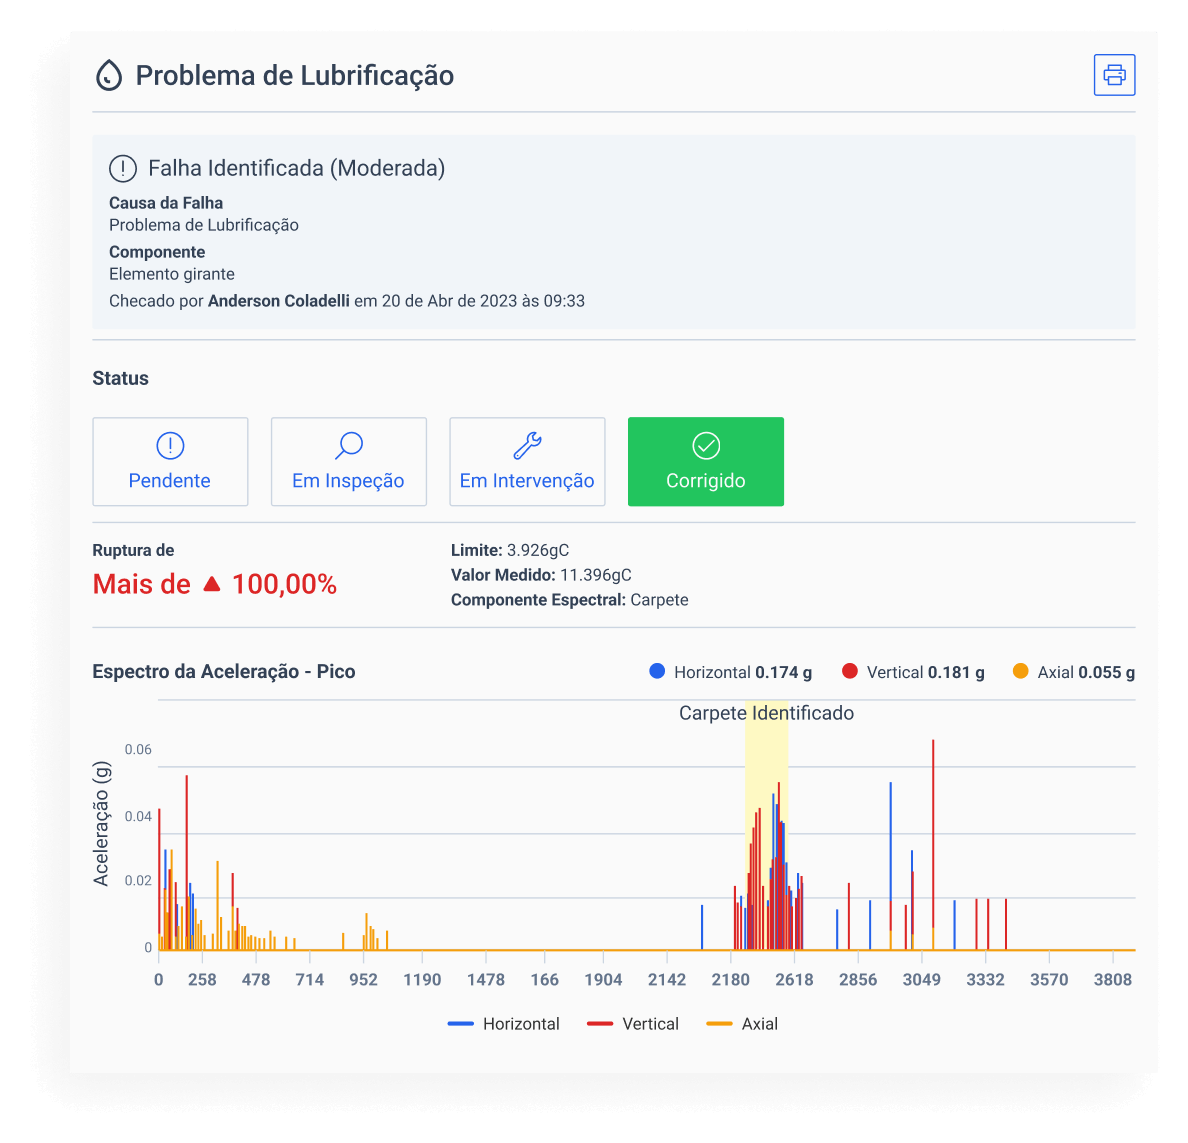Select the Em Inspeção status
Image resolution: width=1188 pixels, height=1143 pixels.
[348, 462]
